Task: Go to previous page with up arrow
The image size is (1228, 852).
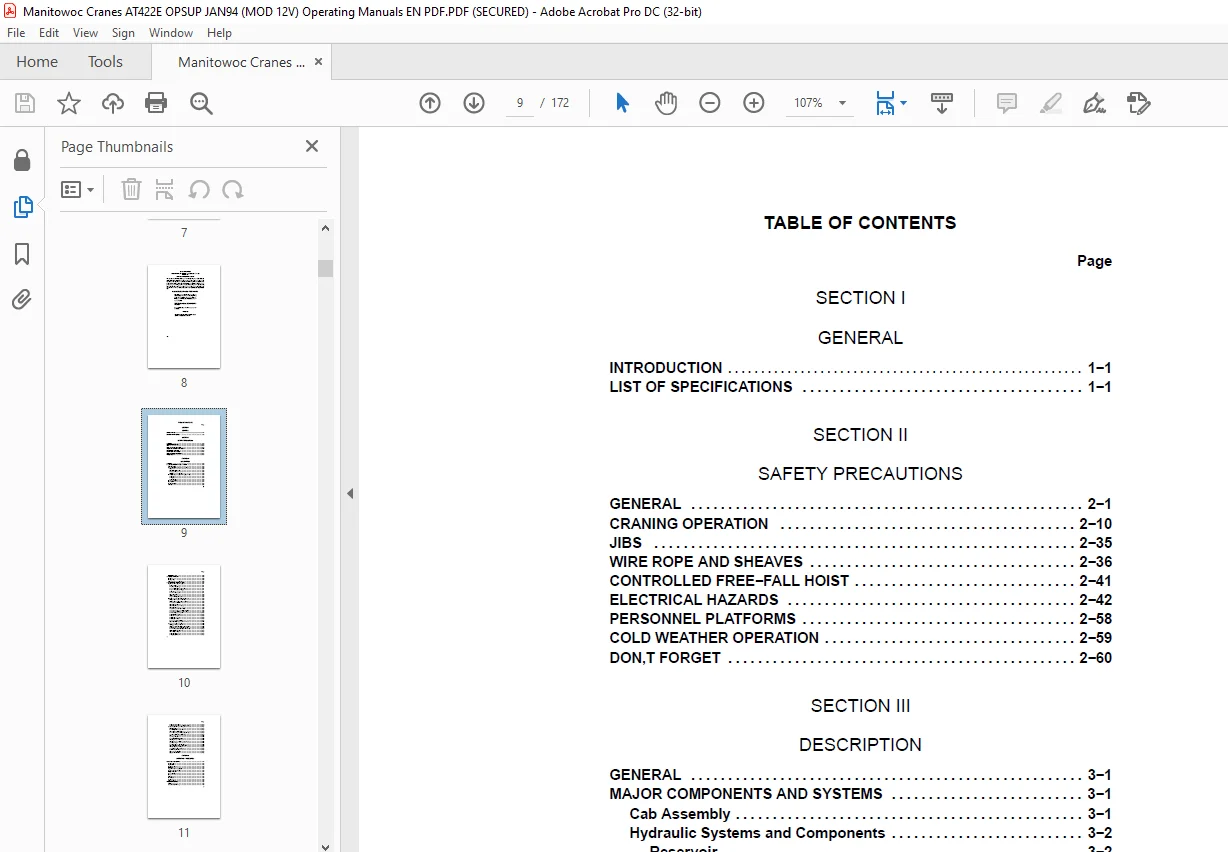Action: pos(430,103)
